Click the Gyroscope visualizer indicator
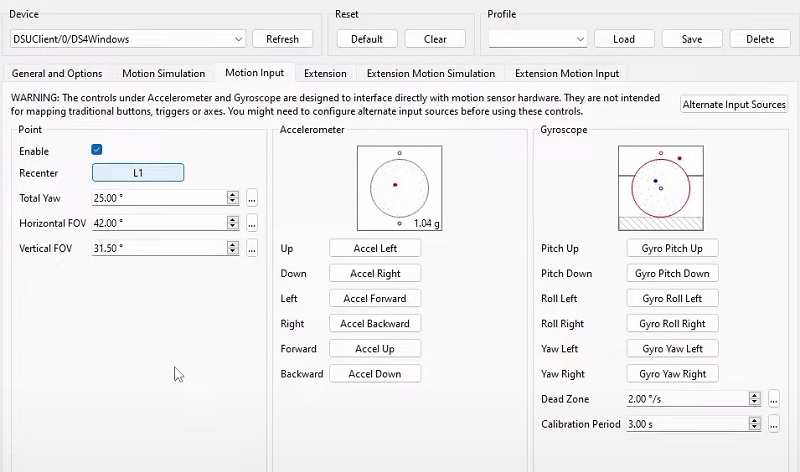800x472 pixels. (x=660, y=187)
